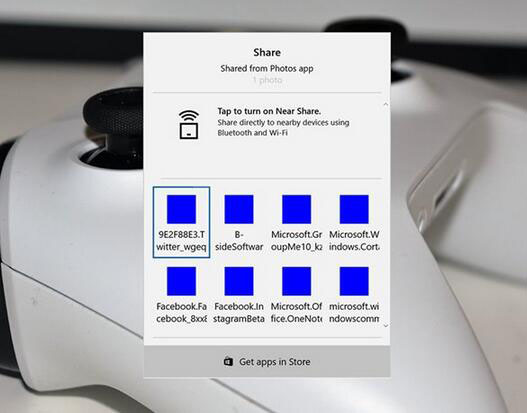The image size is (527, 413).
Task: Click the '1 photo' label
Action: [268, 80]
